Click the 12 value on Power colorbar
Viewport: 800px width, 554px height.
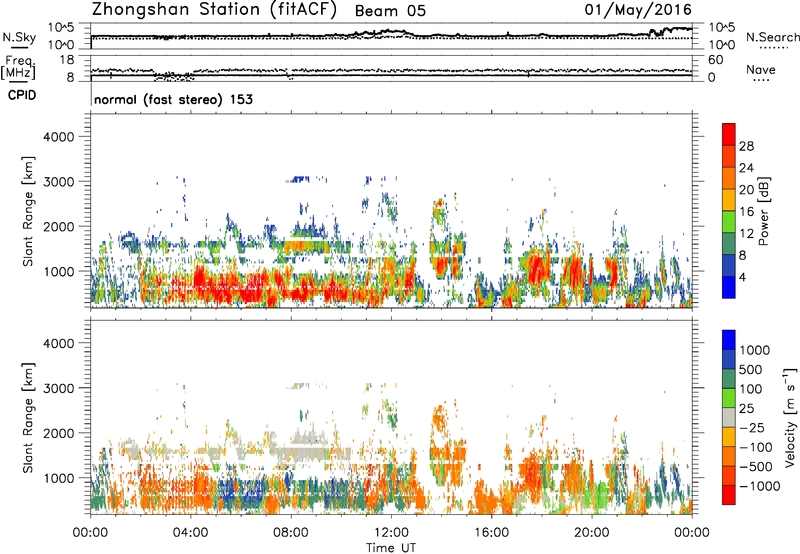click(746, 234)
